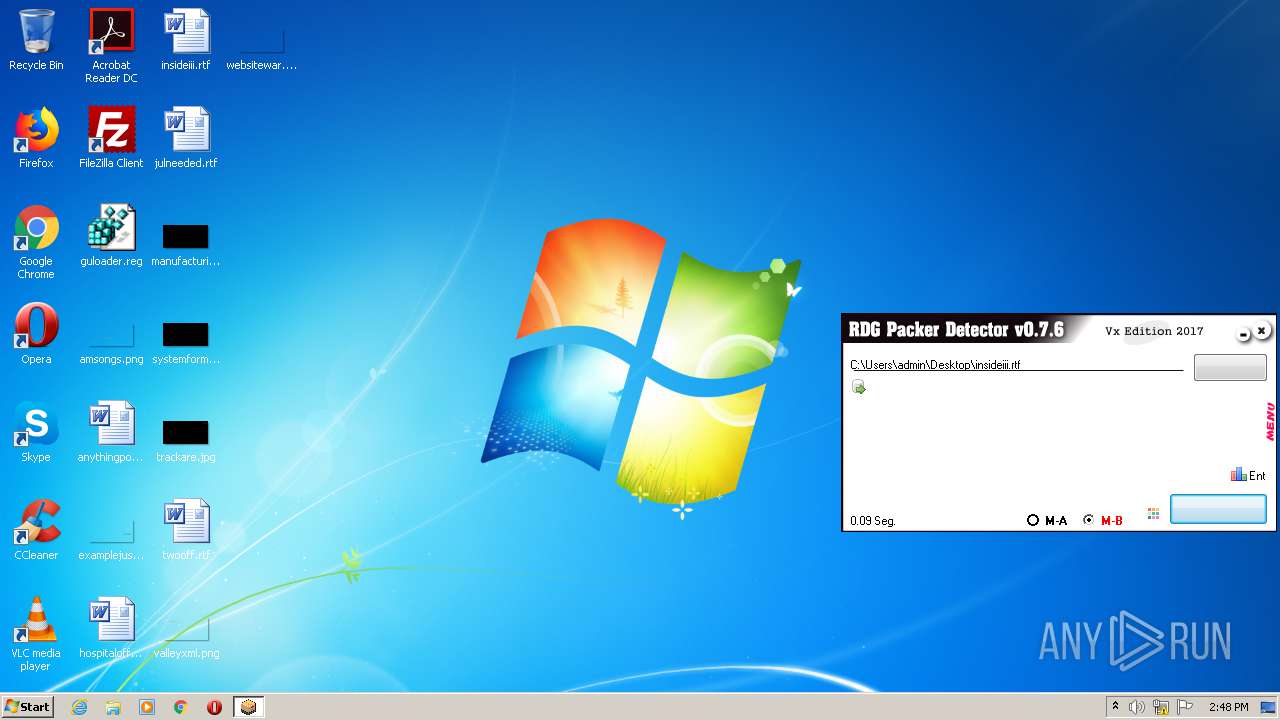Select twooff.rtf document icon

(x=186, y=530)
